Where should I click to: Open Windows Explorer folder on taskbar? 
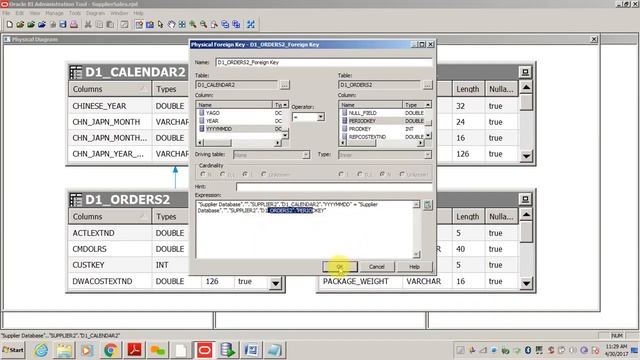pos(64,350)
